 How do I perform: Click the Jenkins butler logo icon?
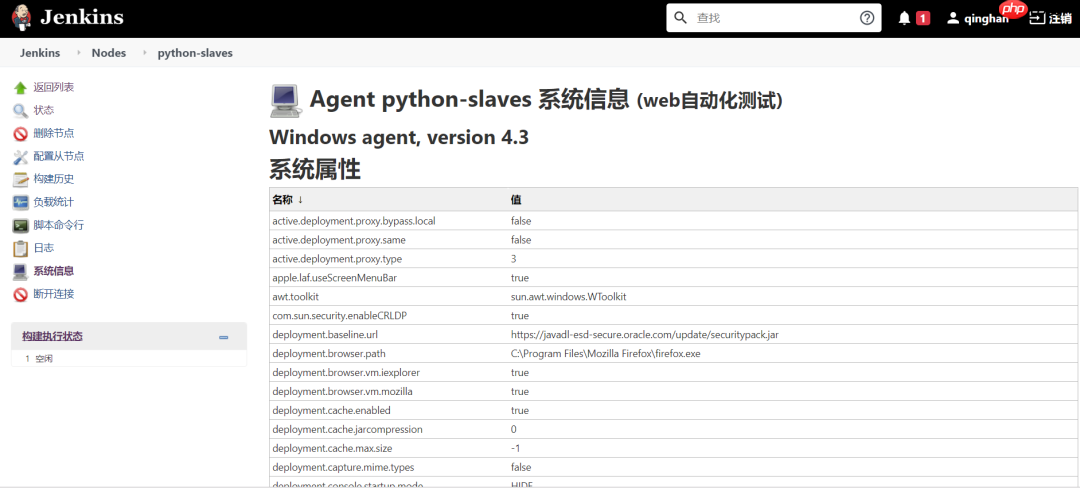pos(21,18)
